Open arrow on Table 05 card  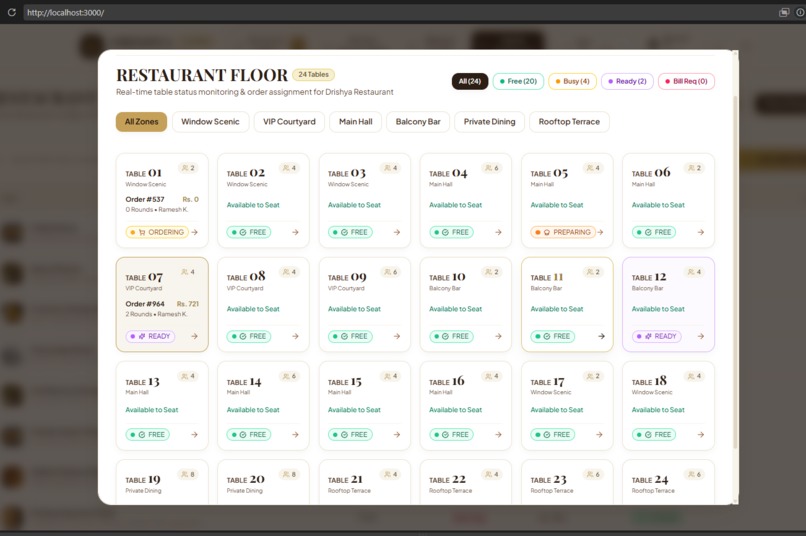point(600,232)
